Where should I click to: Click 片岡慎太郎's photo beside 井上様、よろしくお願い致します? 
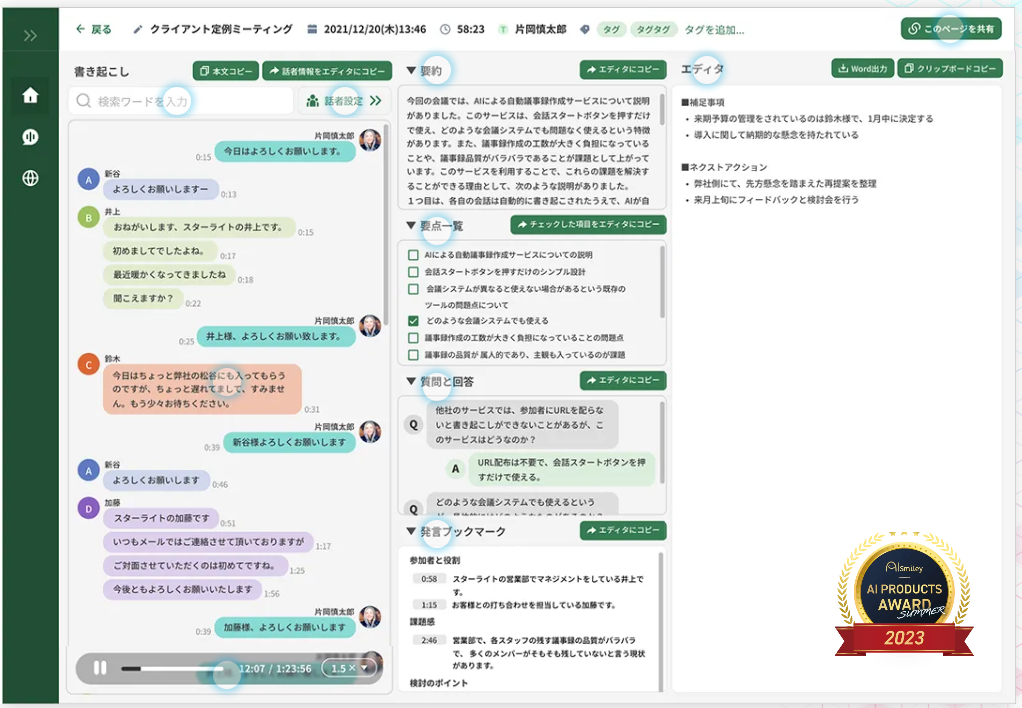pyautogui.click(x=370, y=326)
